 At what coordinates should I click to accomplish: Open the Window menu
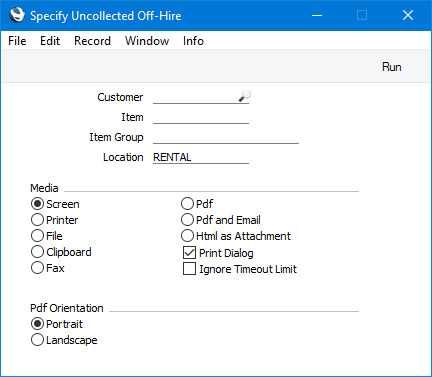(147, 41)
